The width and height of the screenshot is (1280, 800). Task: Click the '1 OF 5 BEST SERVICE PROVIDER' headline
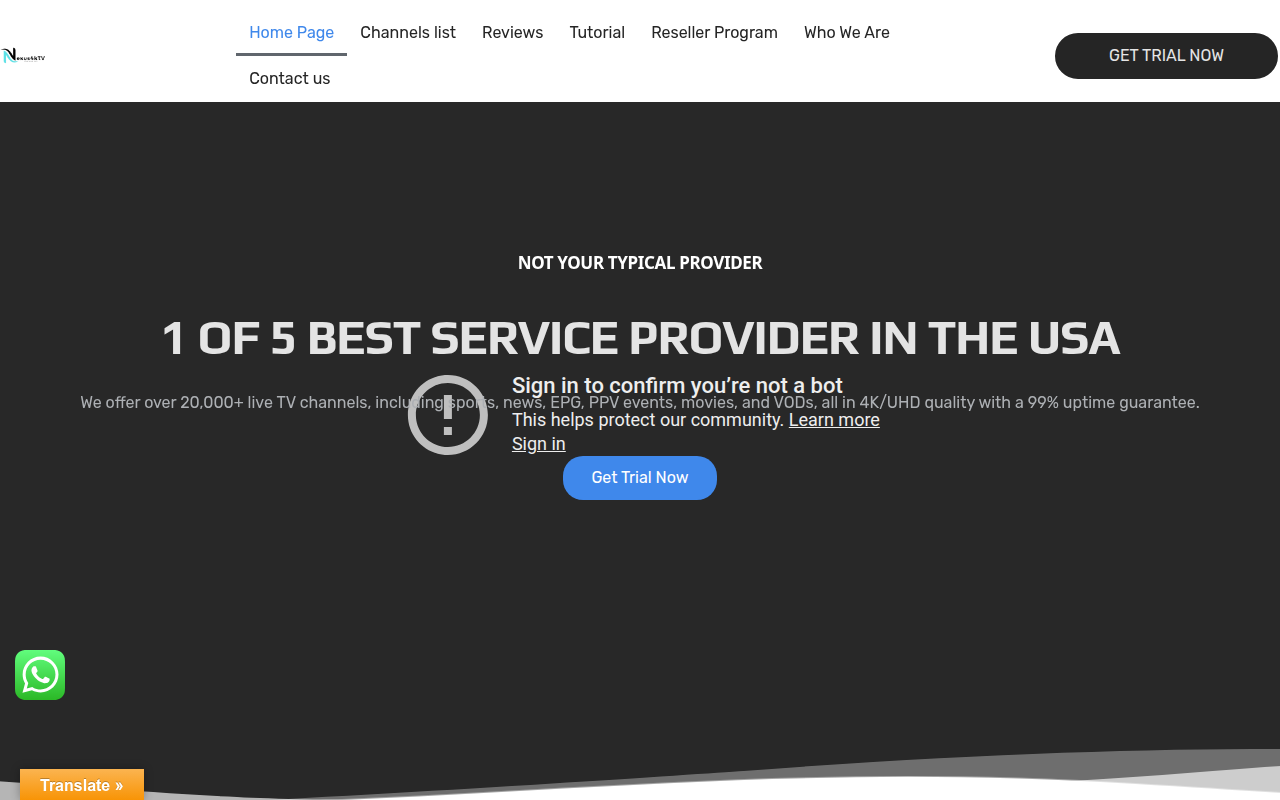tap(640, 338)
